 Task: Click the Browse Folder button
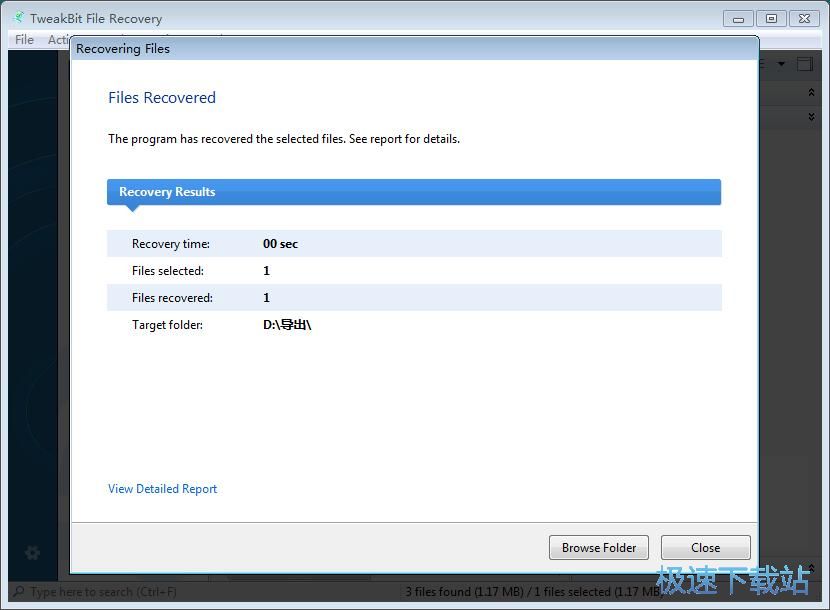tap(599, 548)
